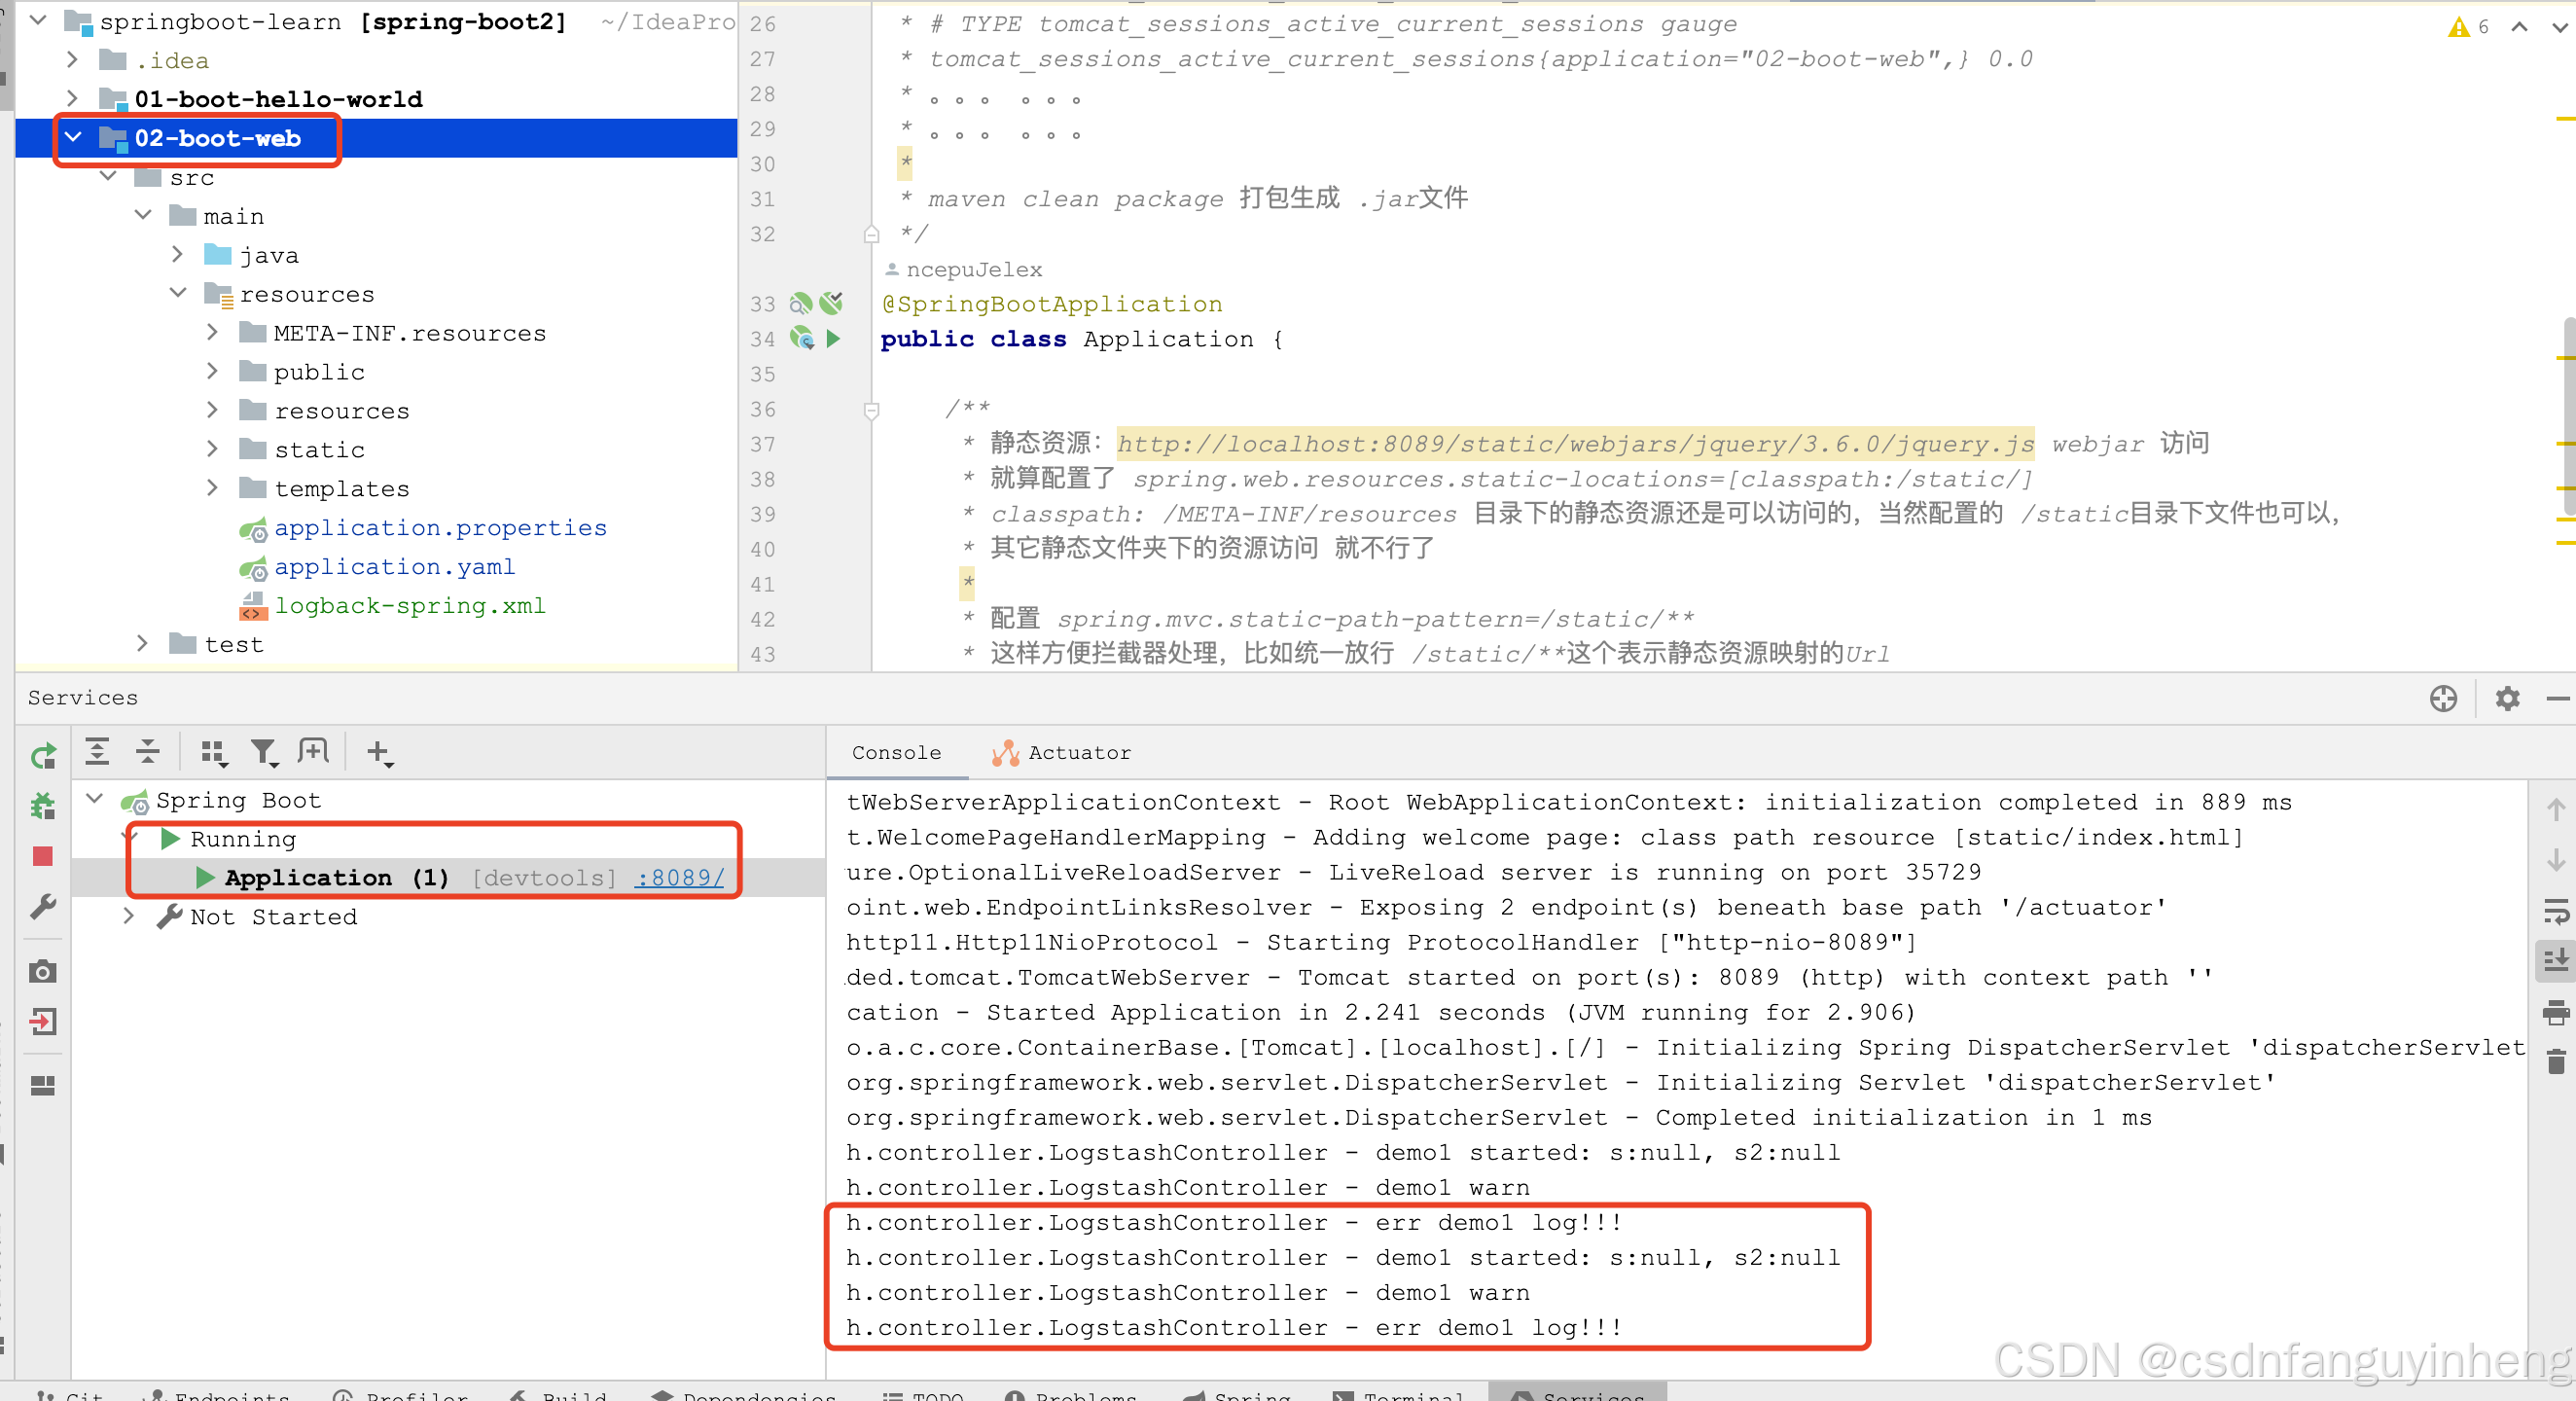Click the Print console output icon
Viewport: 2576px width, 1401px height.
(2555, 1012)
